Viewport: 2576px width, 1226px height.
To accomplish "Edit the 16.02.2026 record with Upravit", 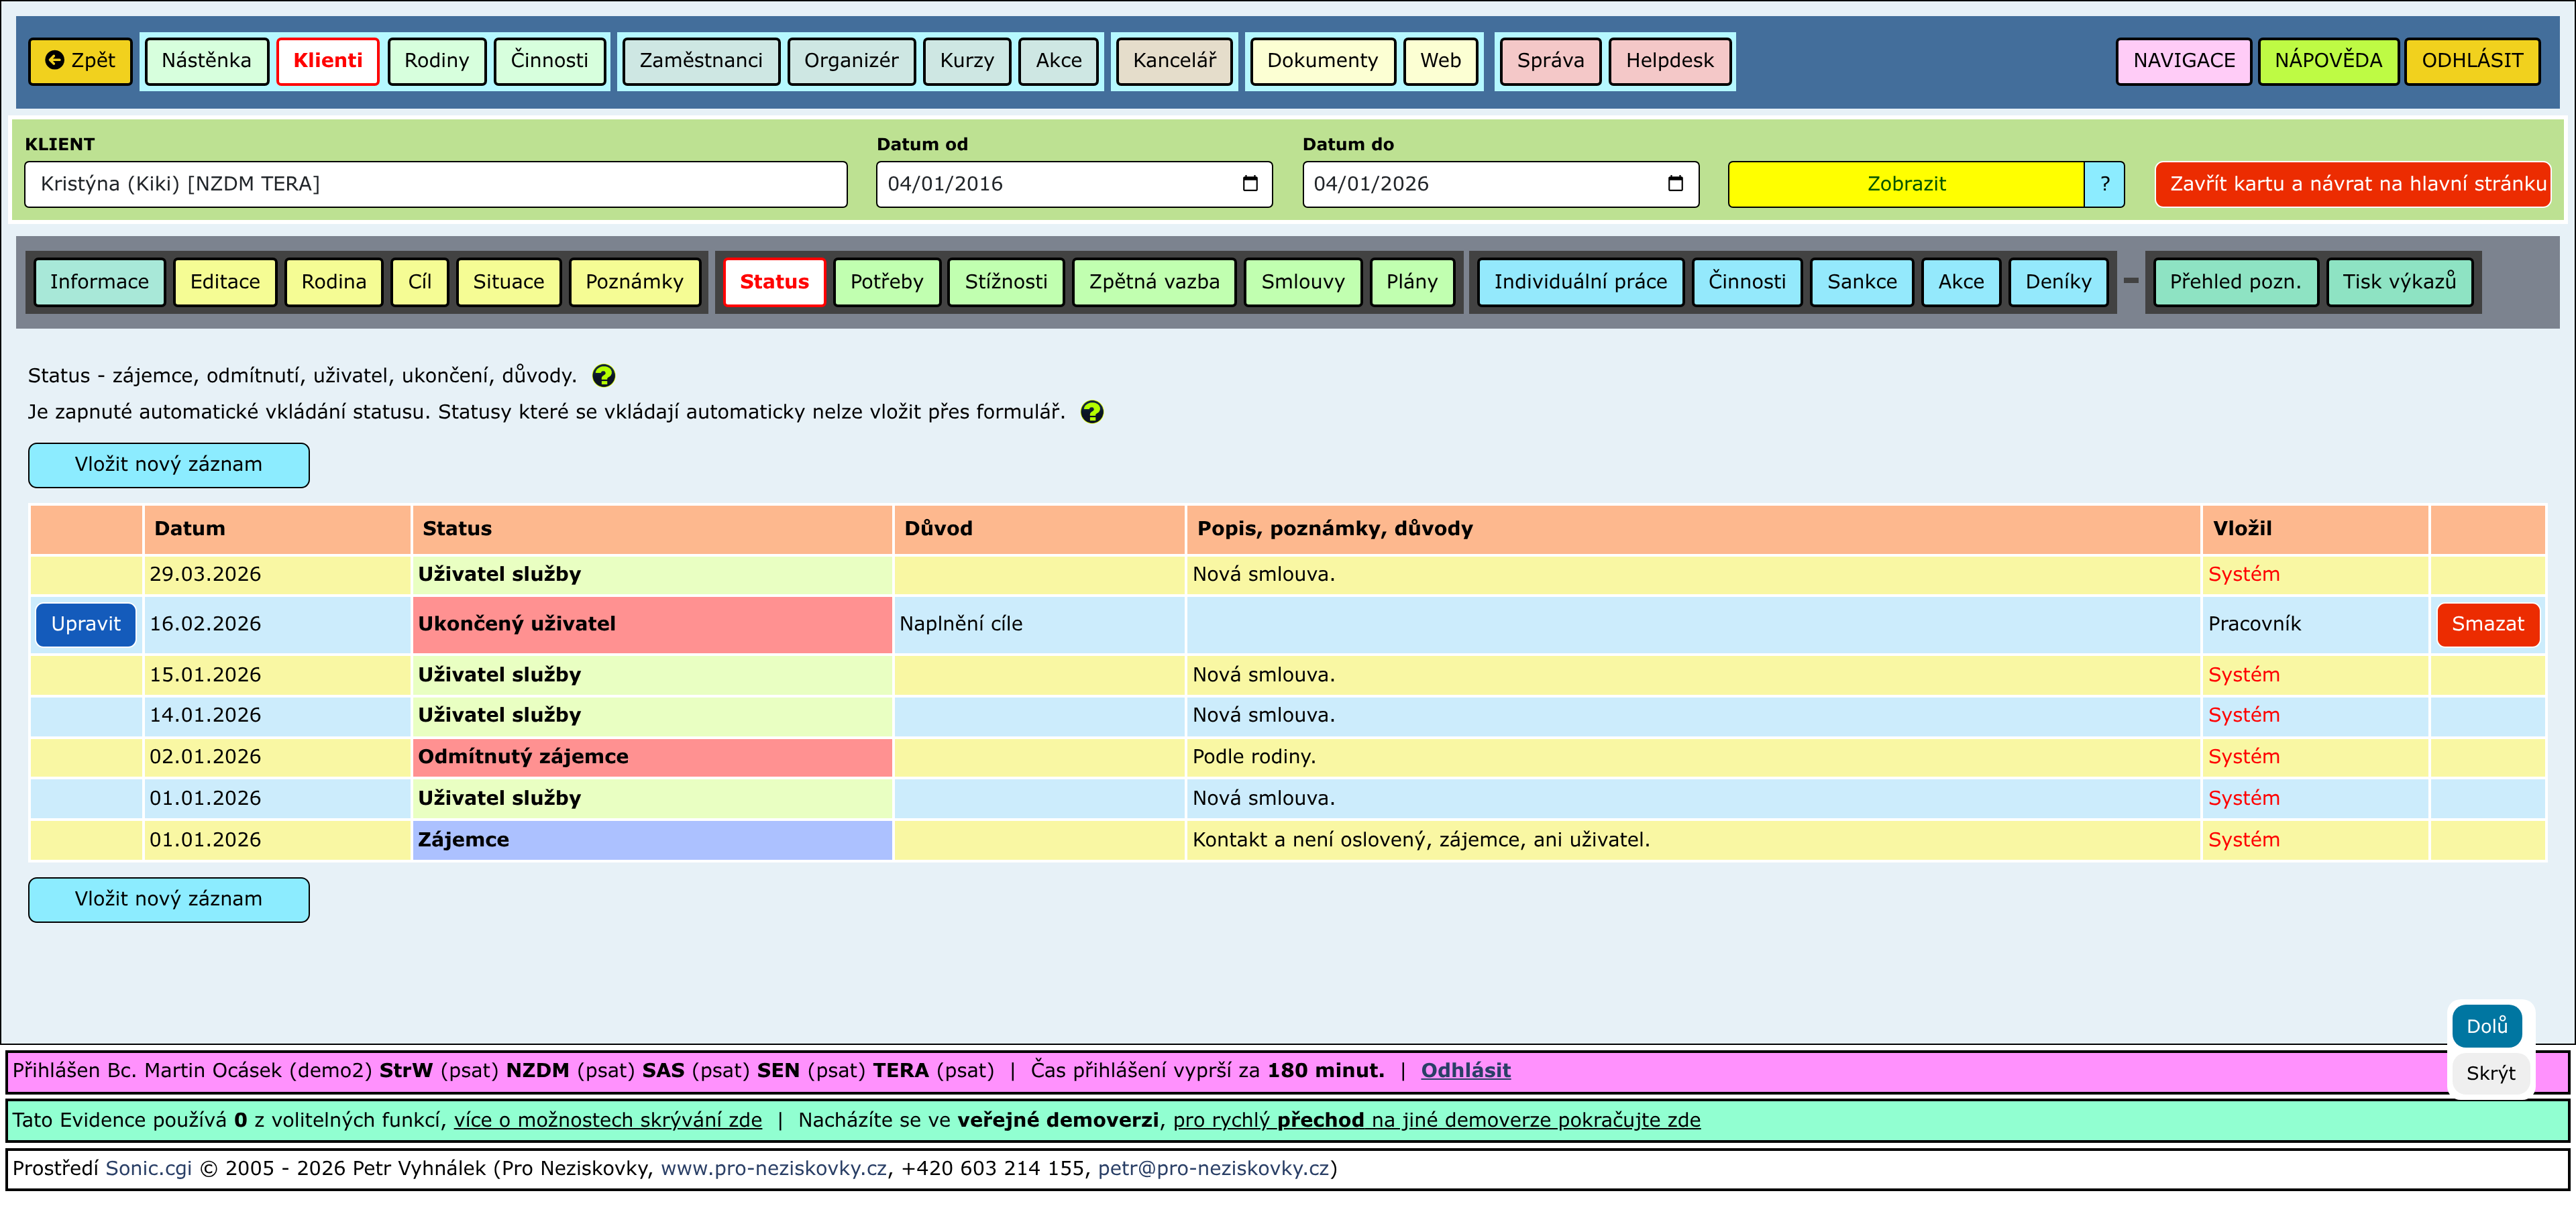I will point(86,625).
